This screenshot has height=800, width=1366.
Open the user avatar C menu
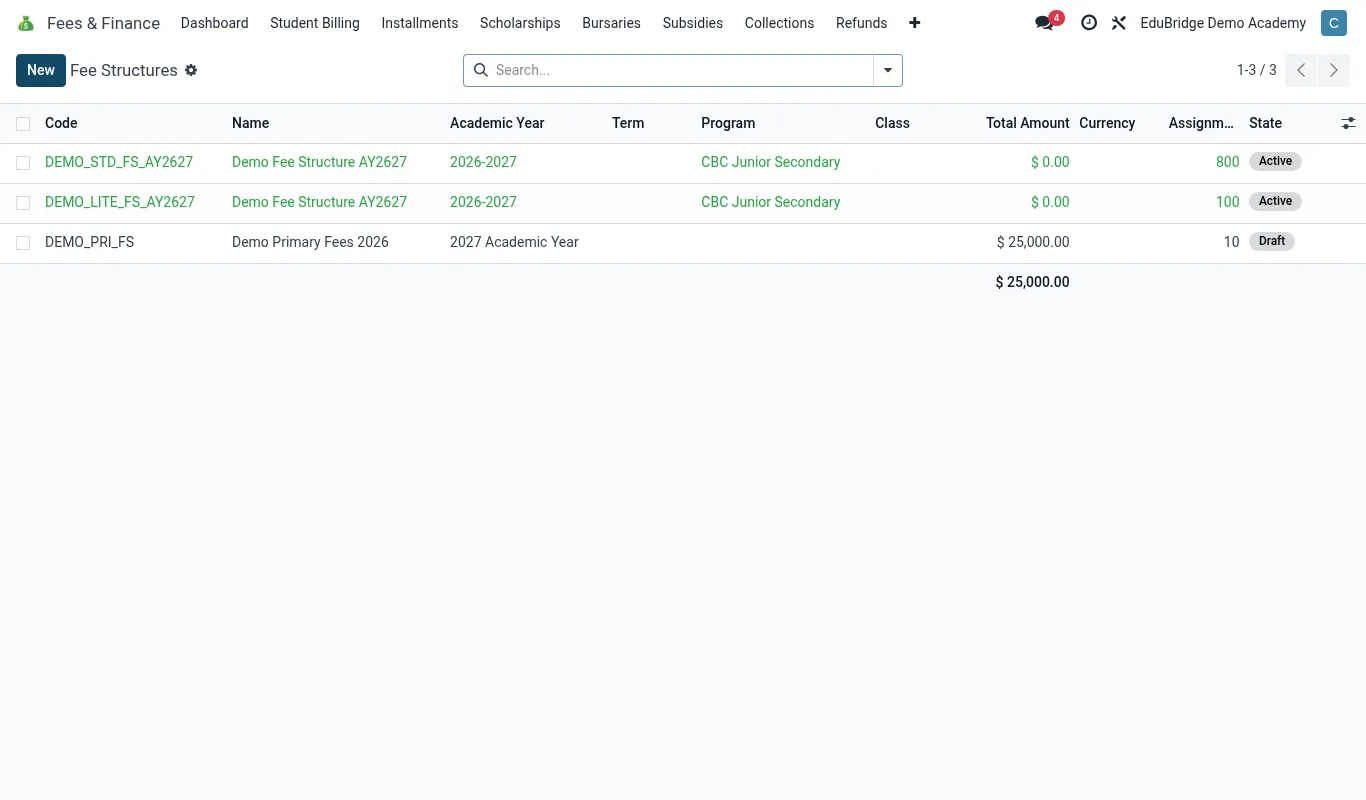(x=1334, y=23)
